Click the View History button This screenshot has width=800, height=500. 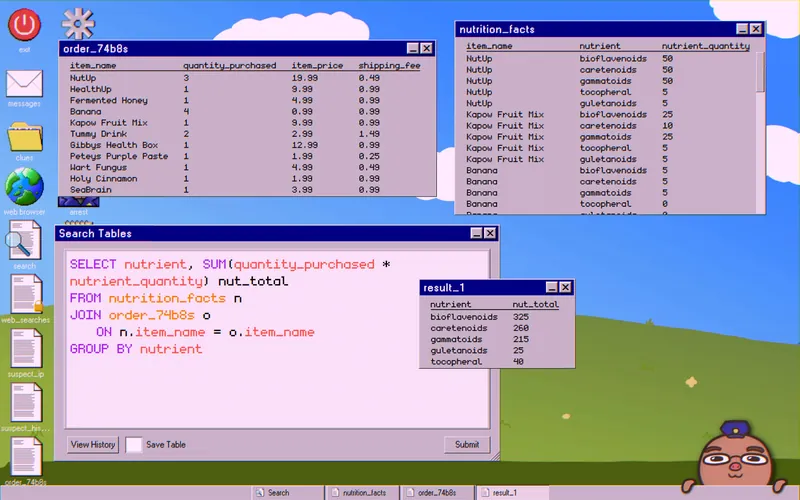(93, 444)
